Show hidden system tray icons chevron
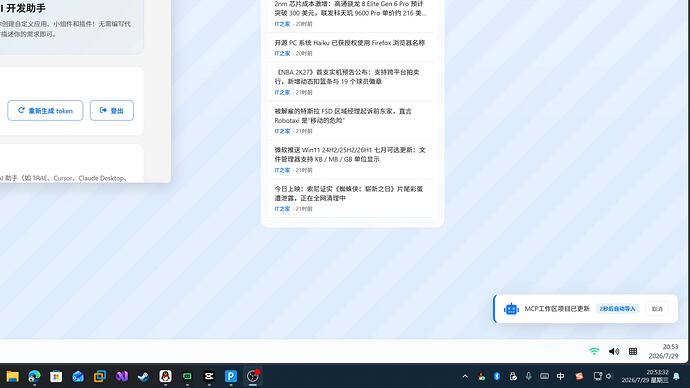690x388 pixels. tap(465, 377)
